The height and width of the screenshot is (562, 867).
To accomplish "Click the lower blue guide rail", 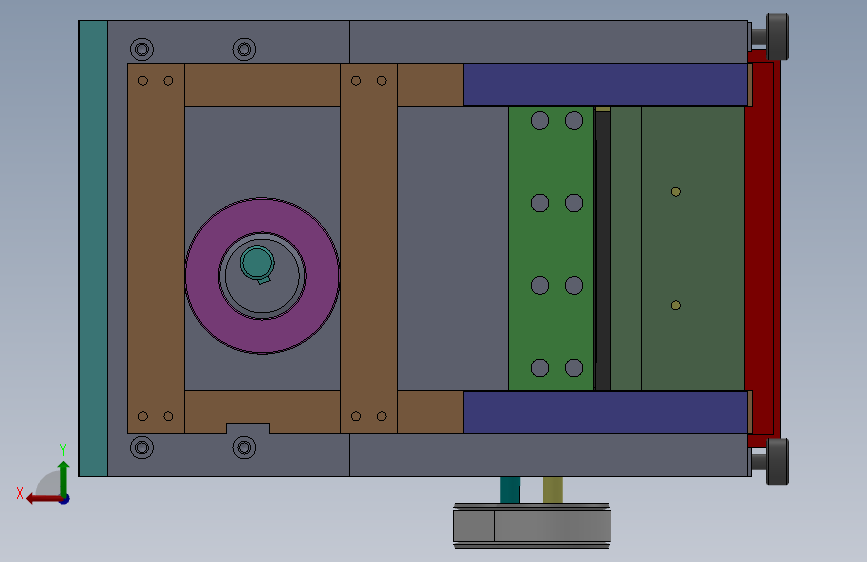I will (605, 412).
